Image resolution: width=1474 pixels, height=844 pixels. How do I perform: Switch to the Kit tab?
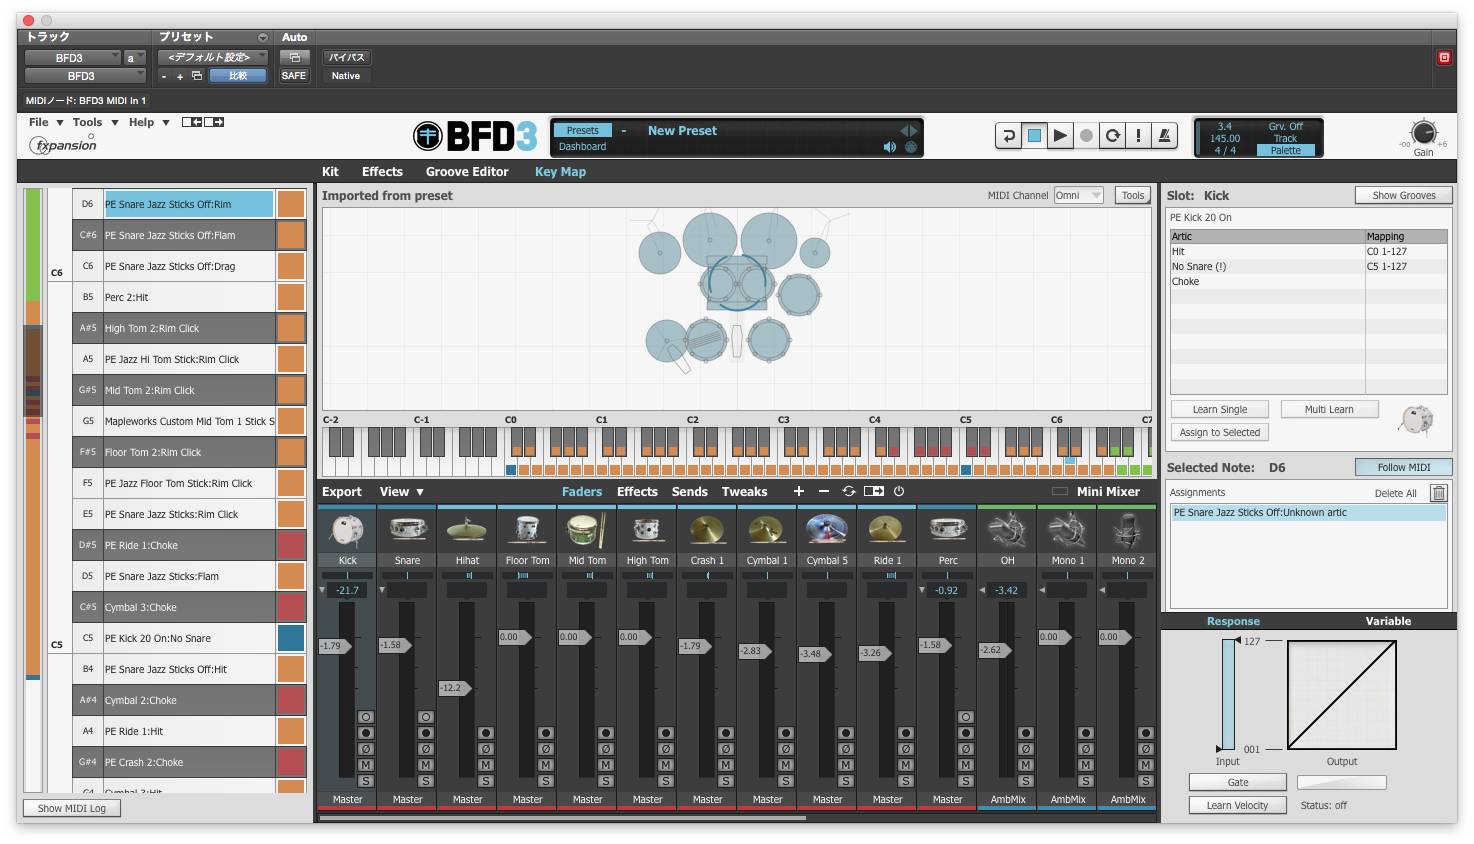(330, 172)
